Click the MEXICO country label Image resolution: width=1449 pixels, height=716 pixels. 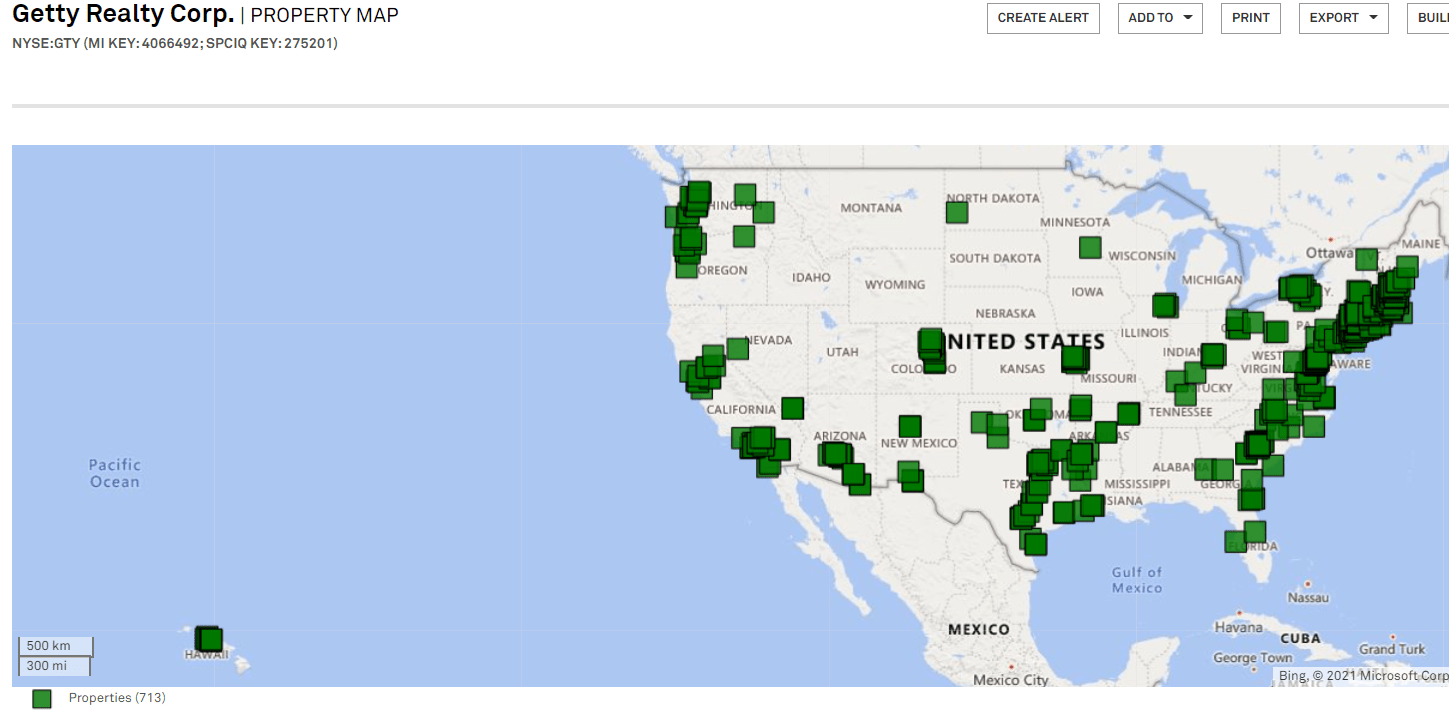pos(979,629)
